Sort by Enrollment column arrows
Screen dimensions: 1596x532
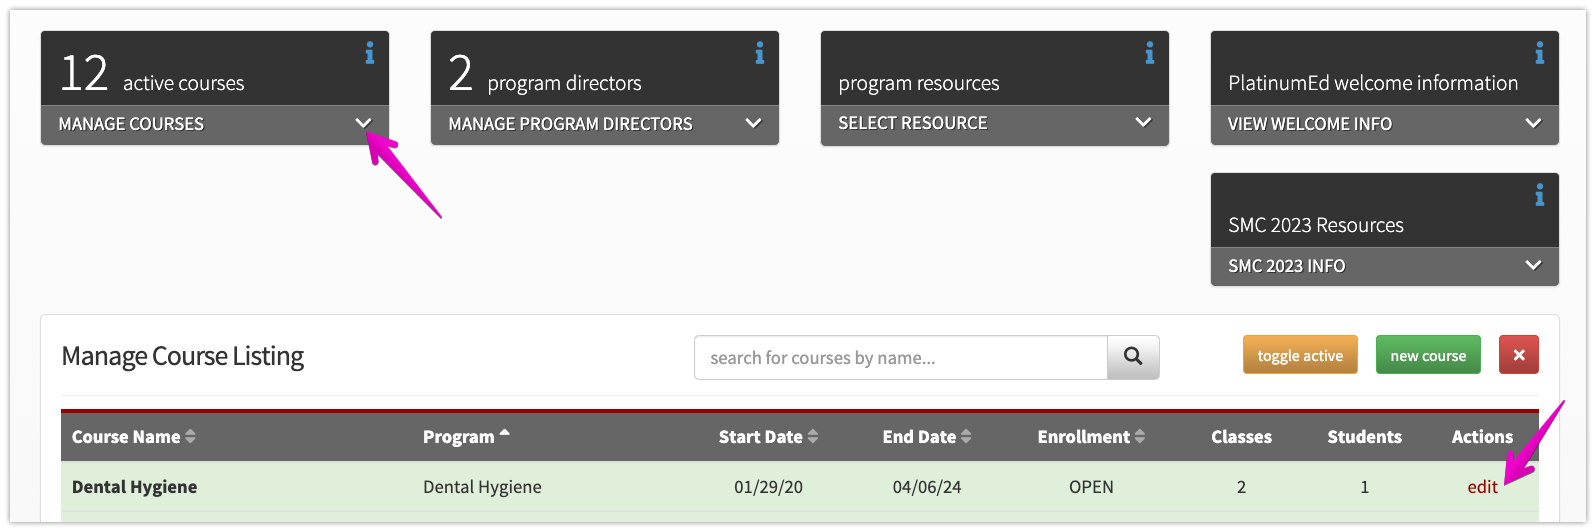[1140, 437]
